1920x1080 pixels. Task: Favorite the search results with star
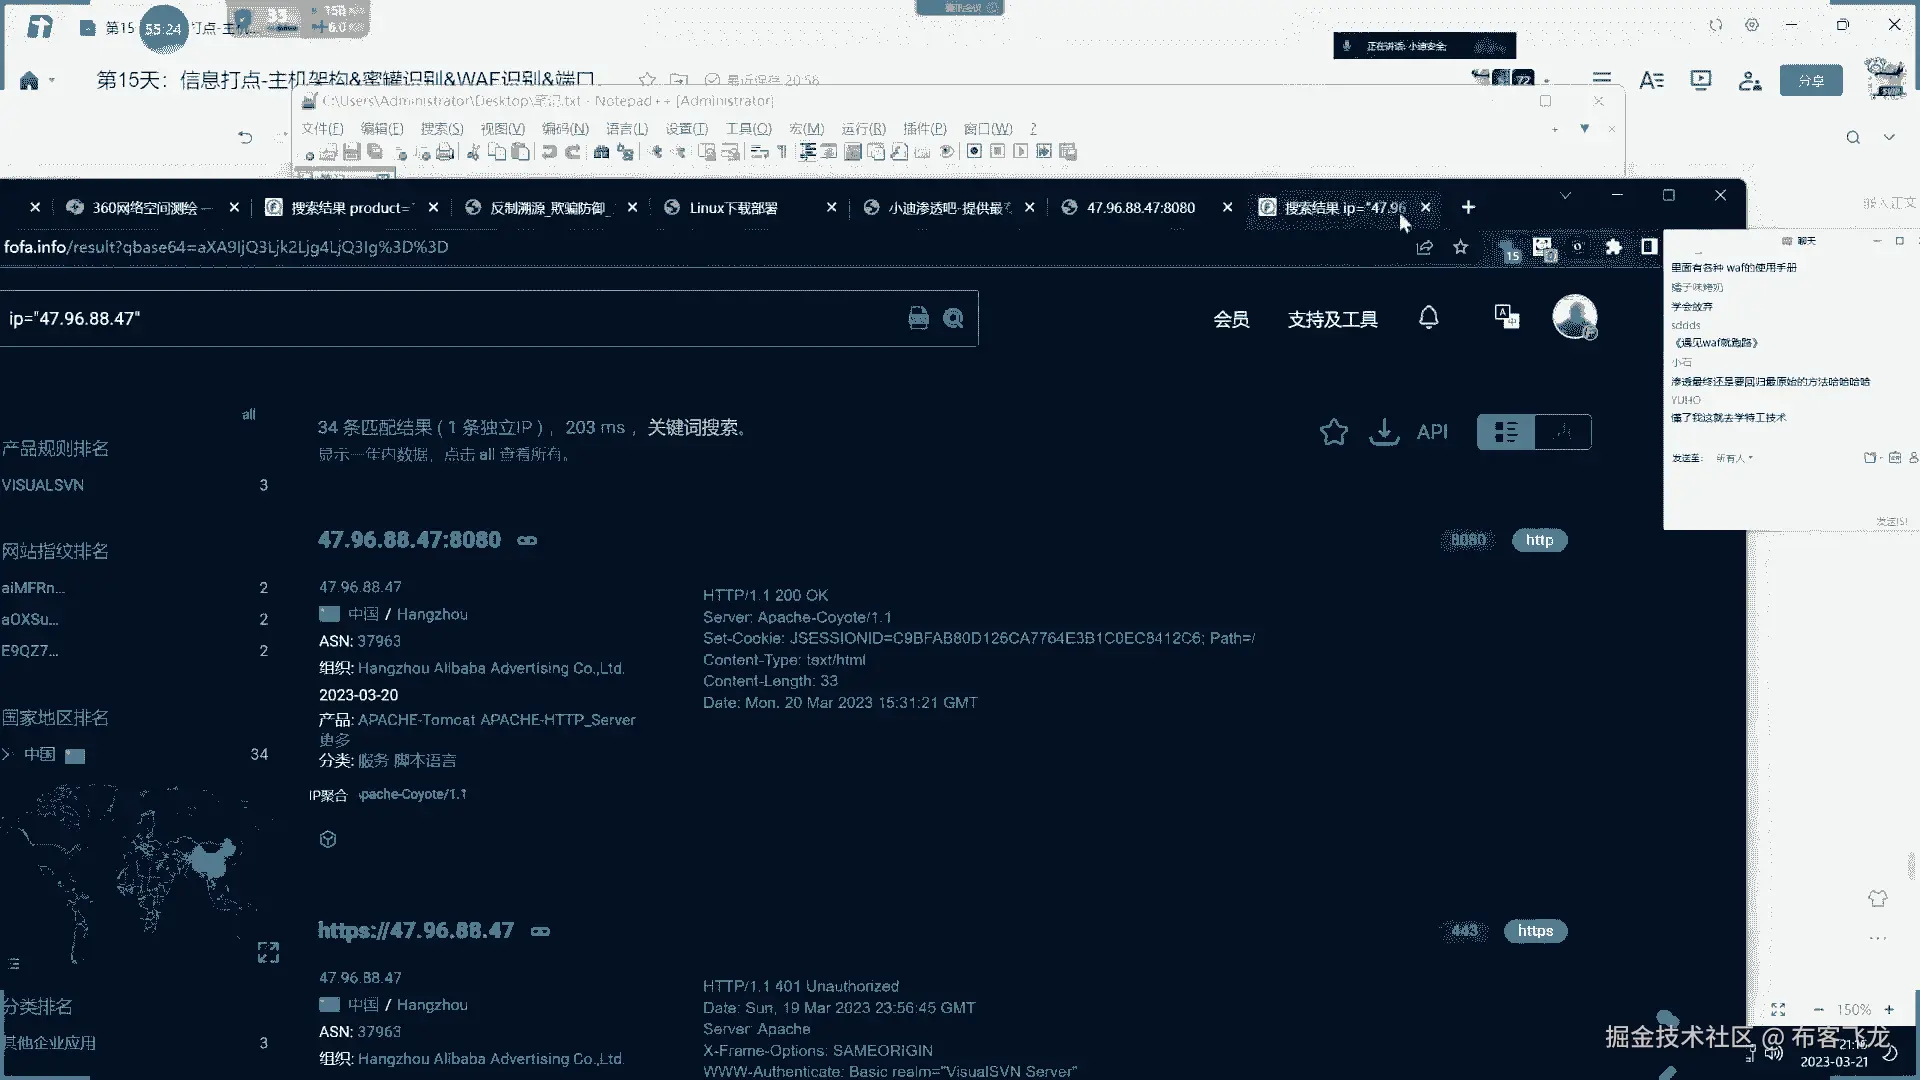click(x=1333, y=432)
